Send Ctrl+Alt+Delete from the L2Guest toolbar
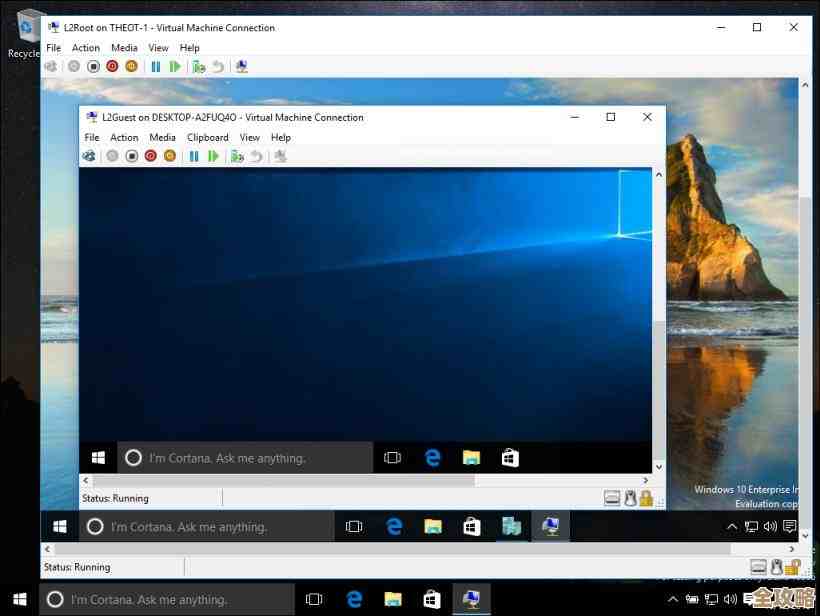Viewport: 820px width, 616px height. (89, 156)
